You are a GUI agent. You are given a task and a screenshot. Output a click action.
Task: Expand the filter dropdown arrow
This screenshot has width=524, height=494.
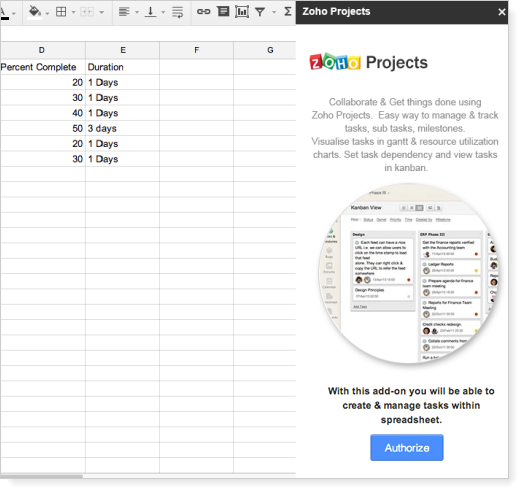(274, 13)
